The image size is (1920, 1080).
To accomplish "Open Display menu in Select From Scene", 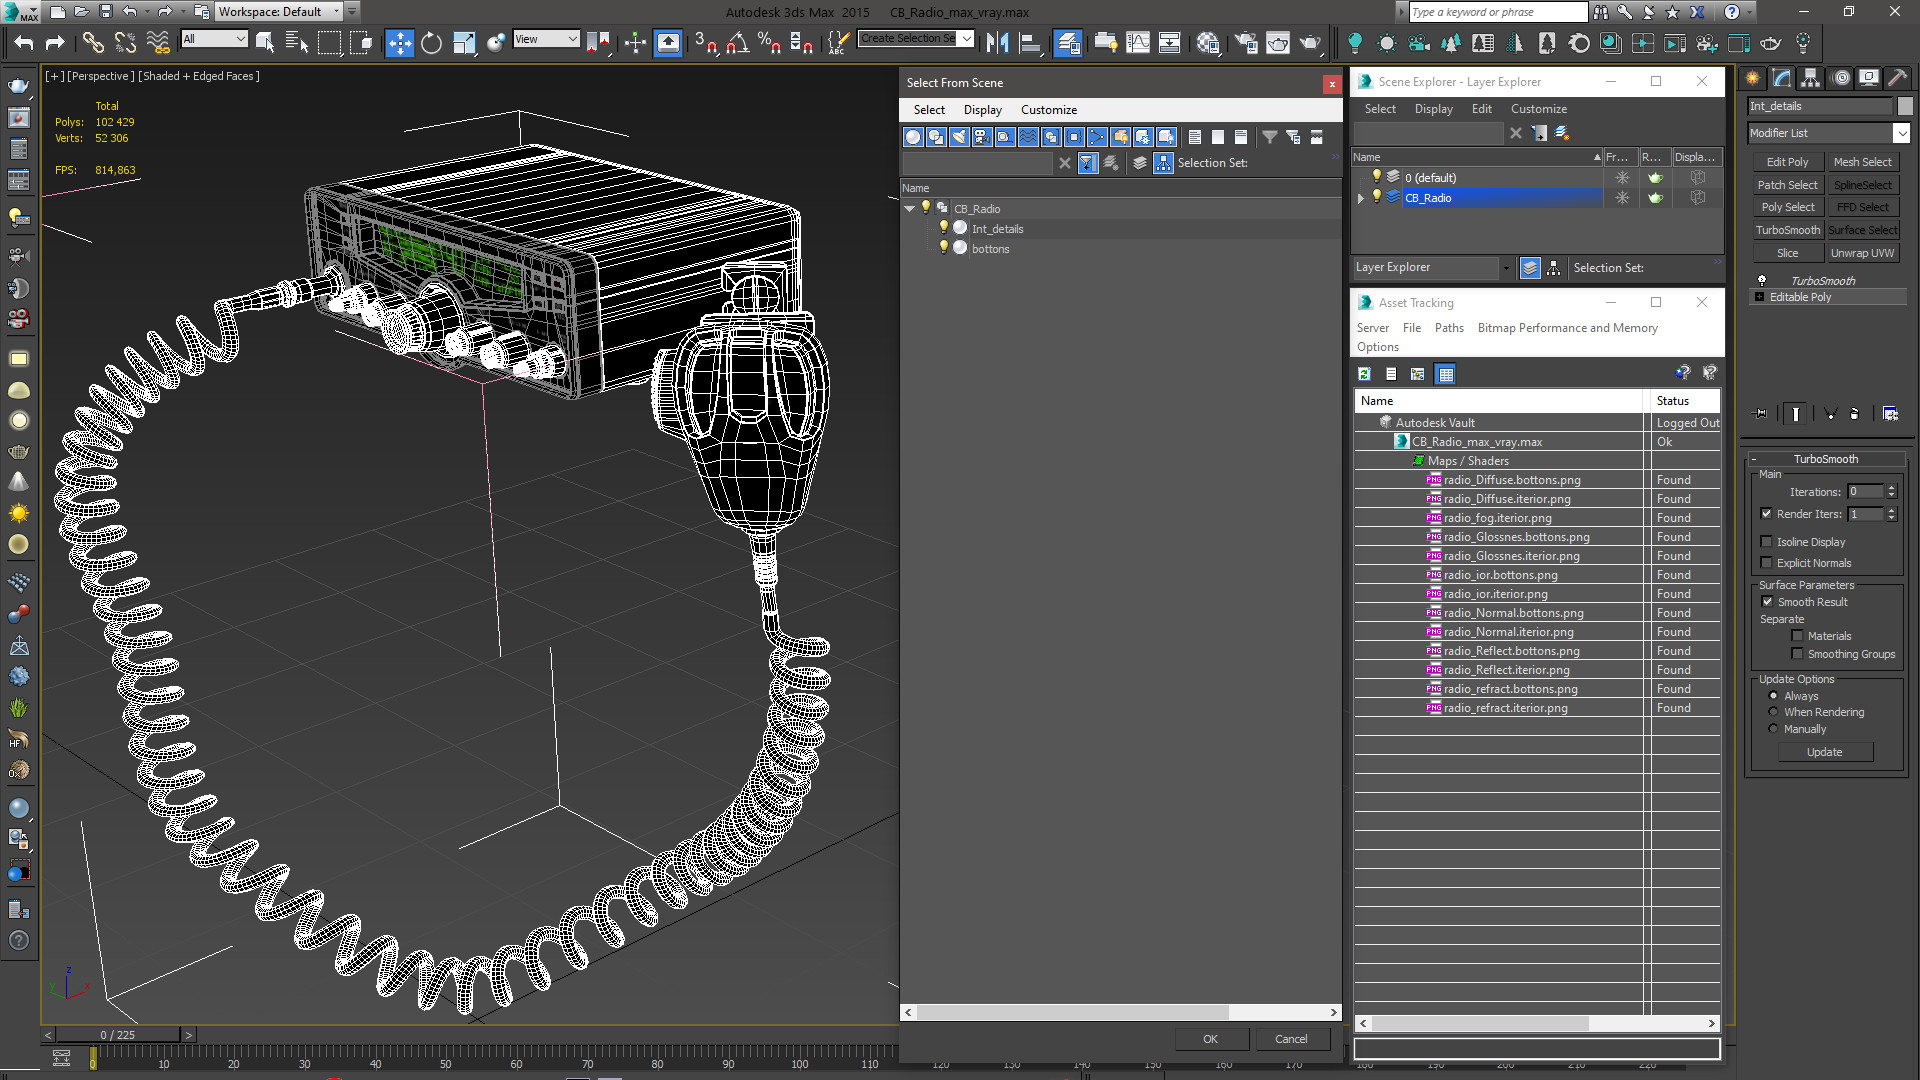I will (x=982, y=110).
